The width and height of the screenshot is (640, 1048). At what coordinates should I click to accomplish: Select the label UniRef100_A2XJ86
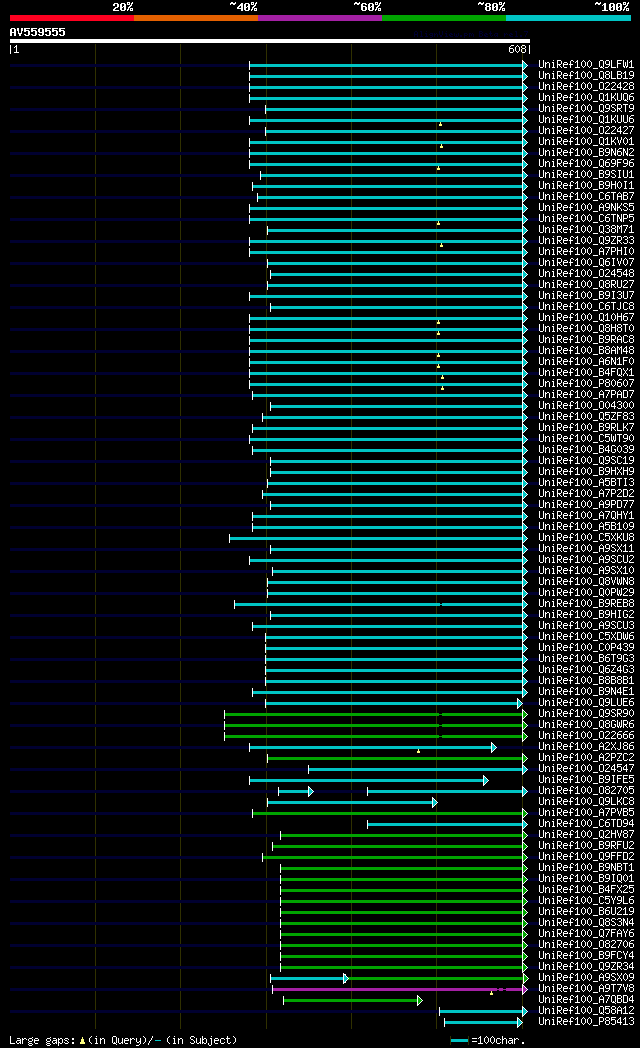point(586,747)
